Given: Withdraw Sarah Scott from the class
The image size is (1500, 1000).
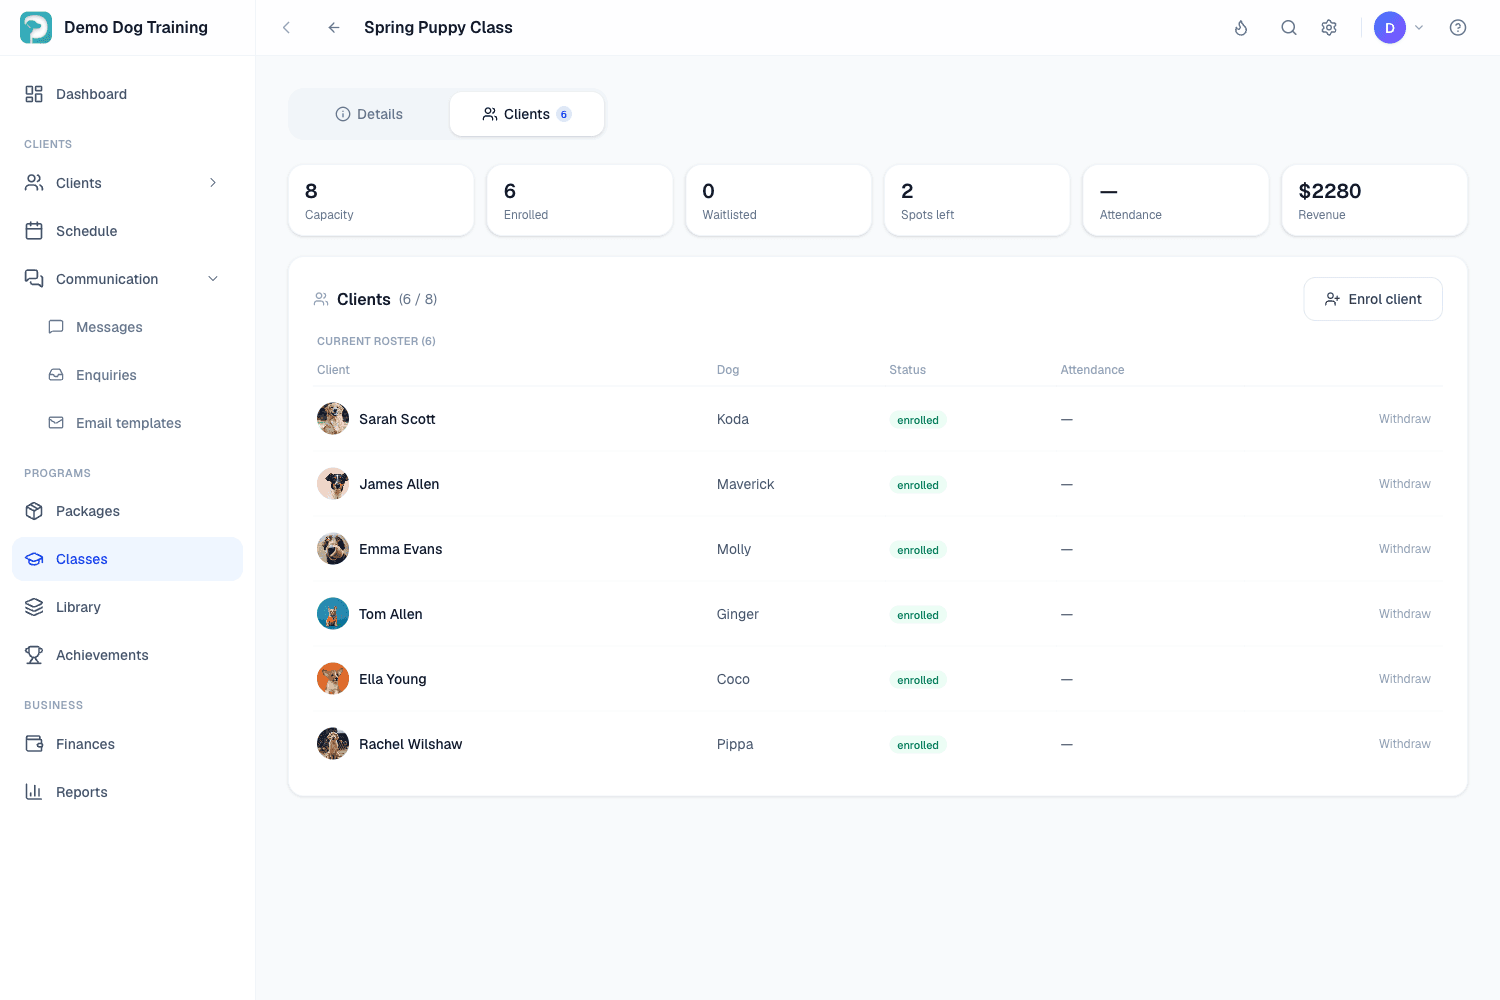Looking at the screenshot, I should click(x=1404, y=419).
